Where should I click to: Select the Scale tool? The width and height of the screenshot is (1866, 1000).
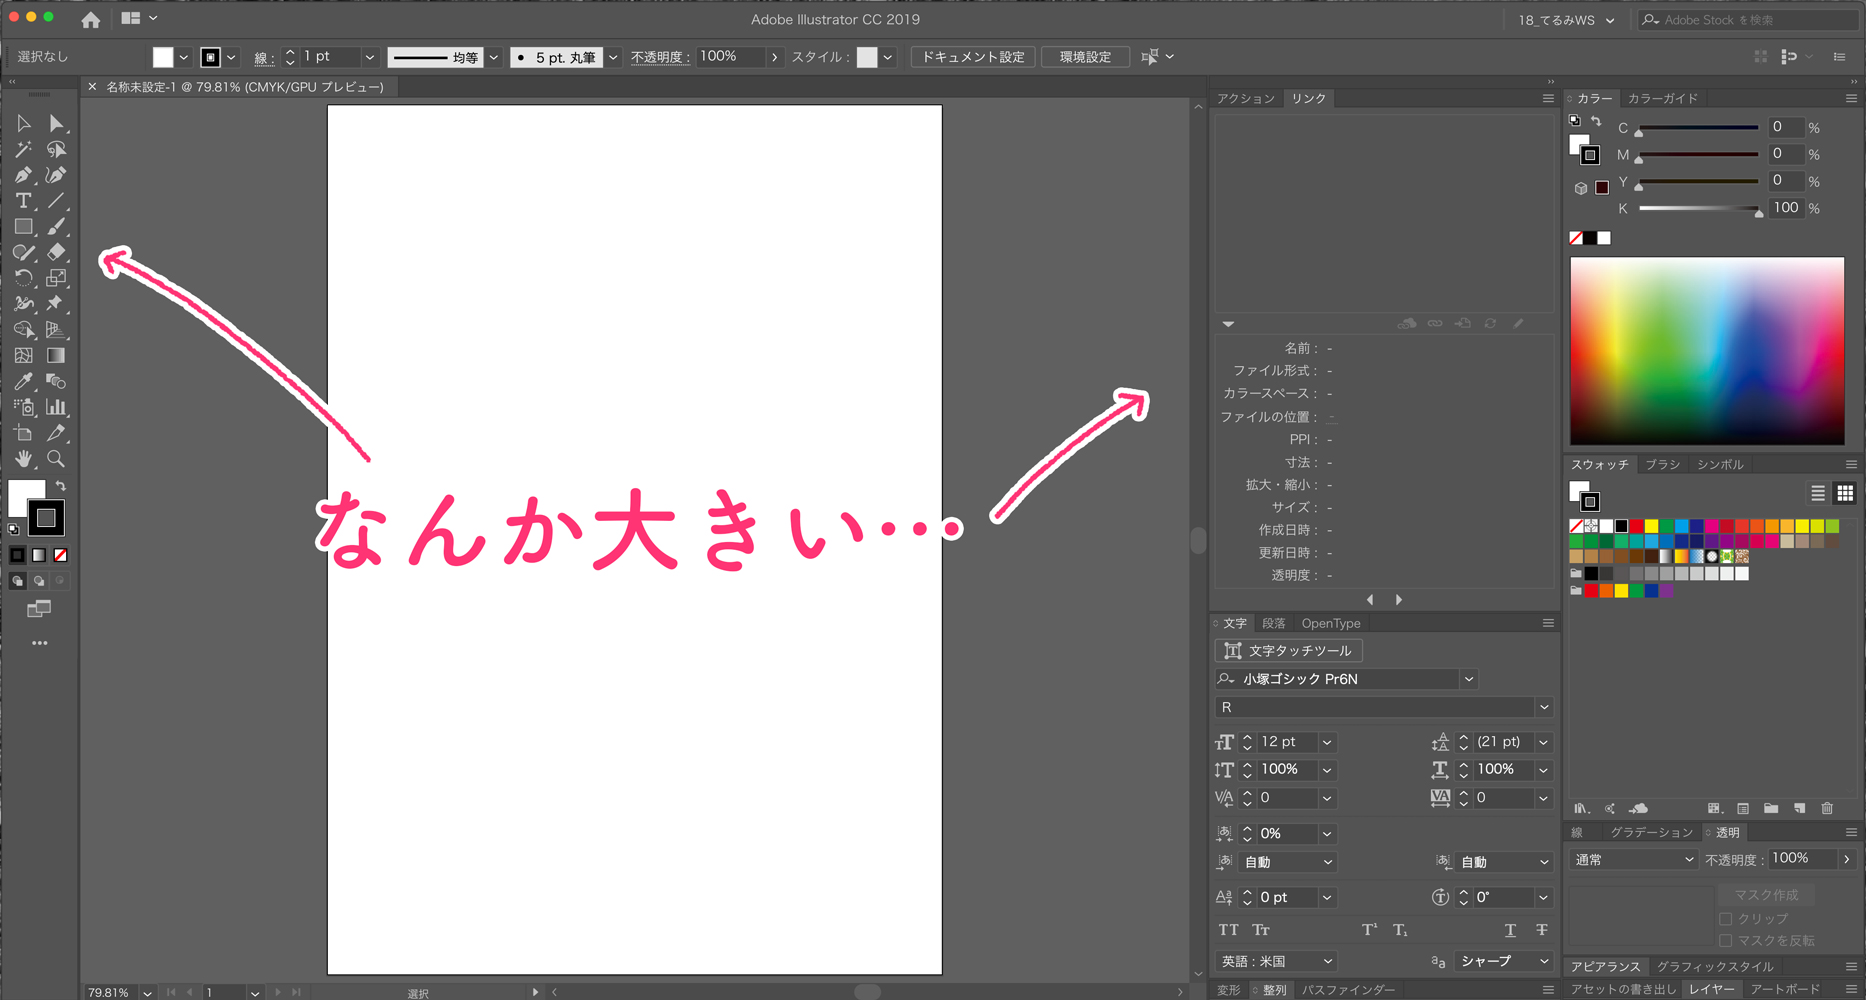56,278
